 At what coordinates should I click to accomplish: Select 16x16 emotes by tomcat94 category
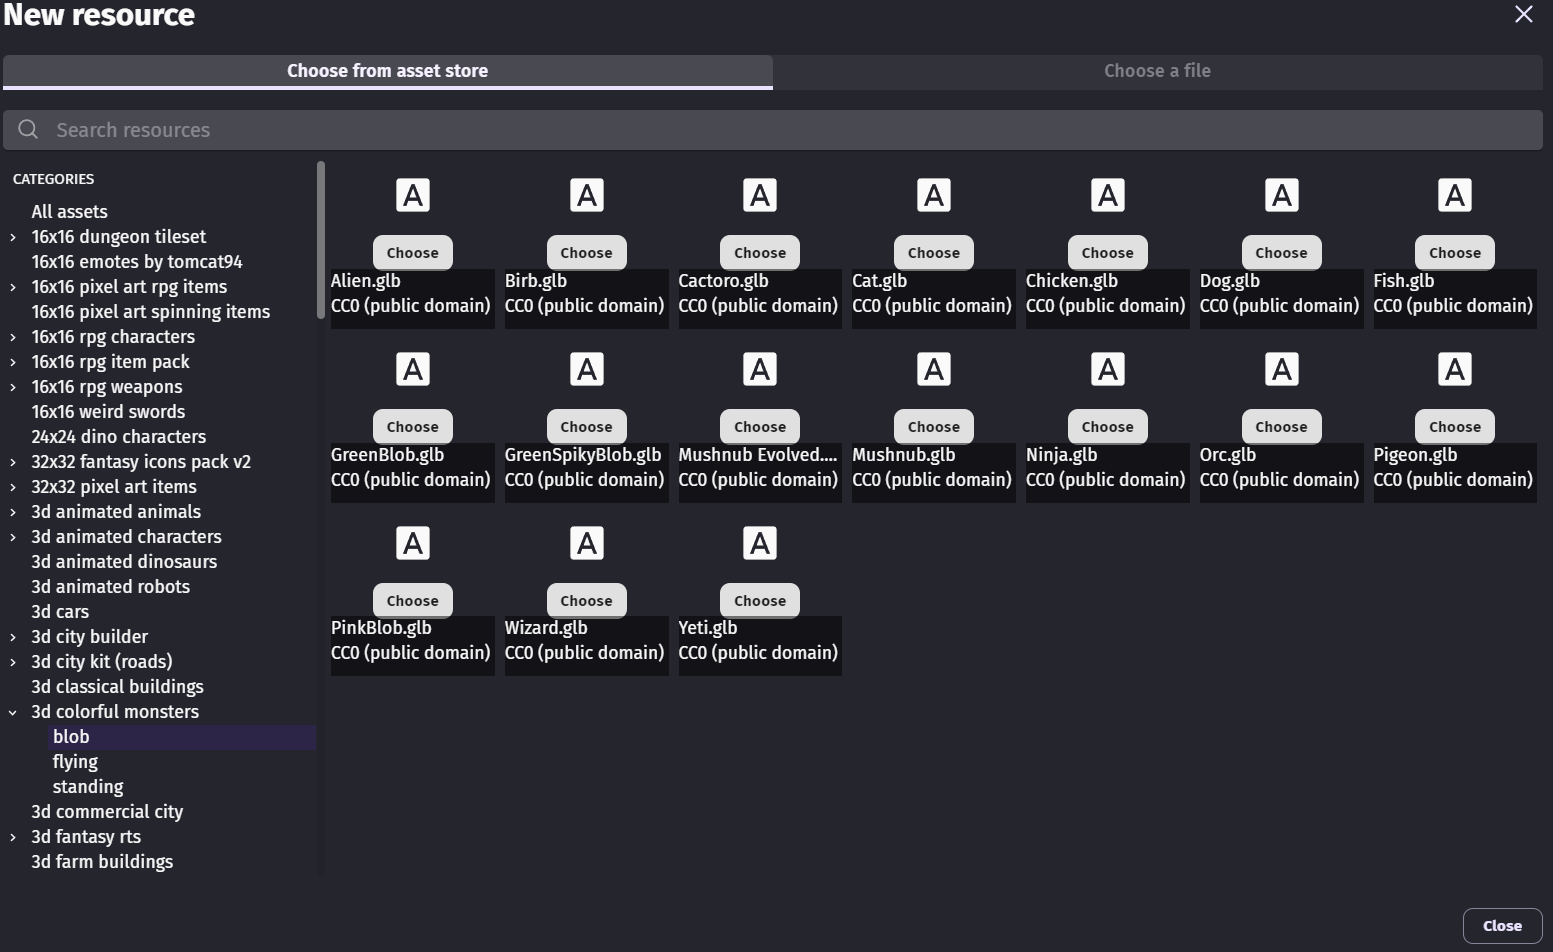137,262
